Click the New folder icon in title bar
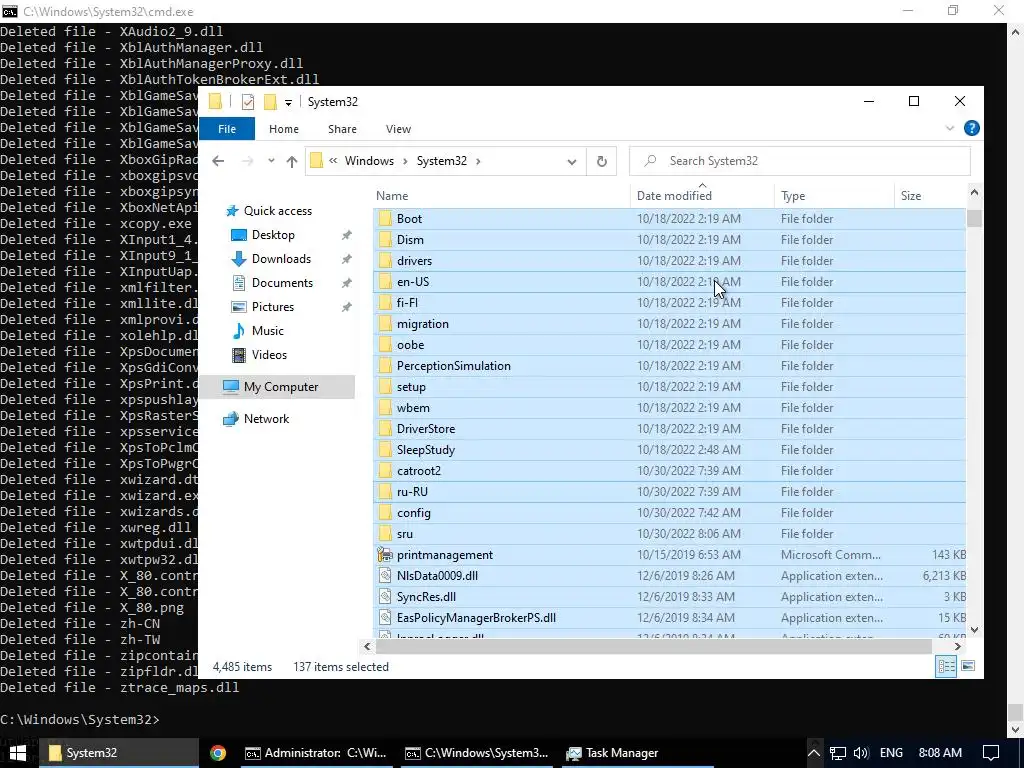1024x768 pixels. [270, 102]
